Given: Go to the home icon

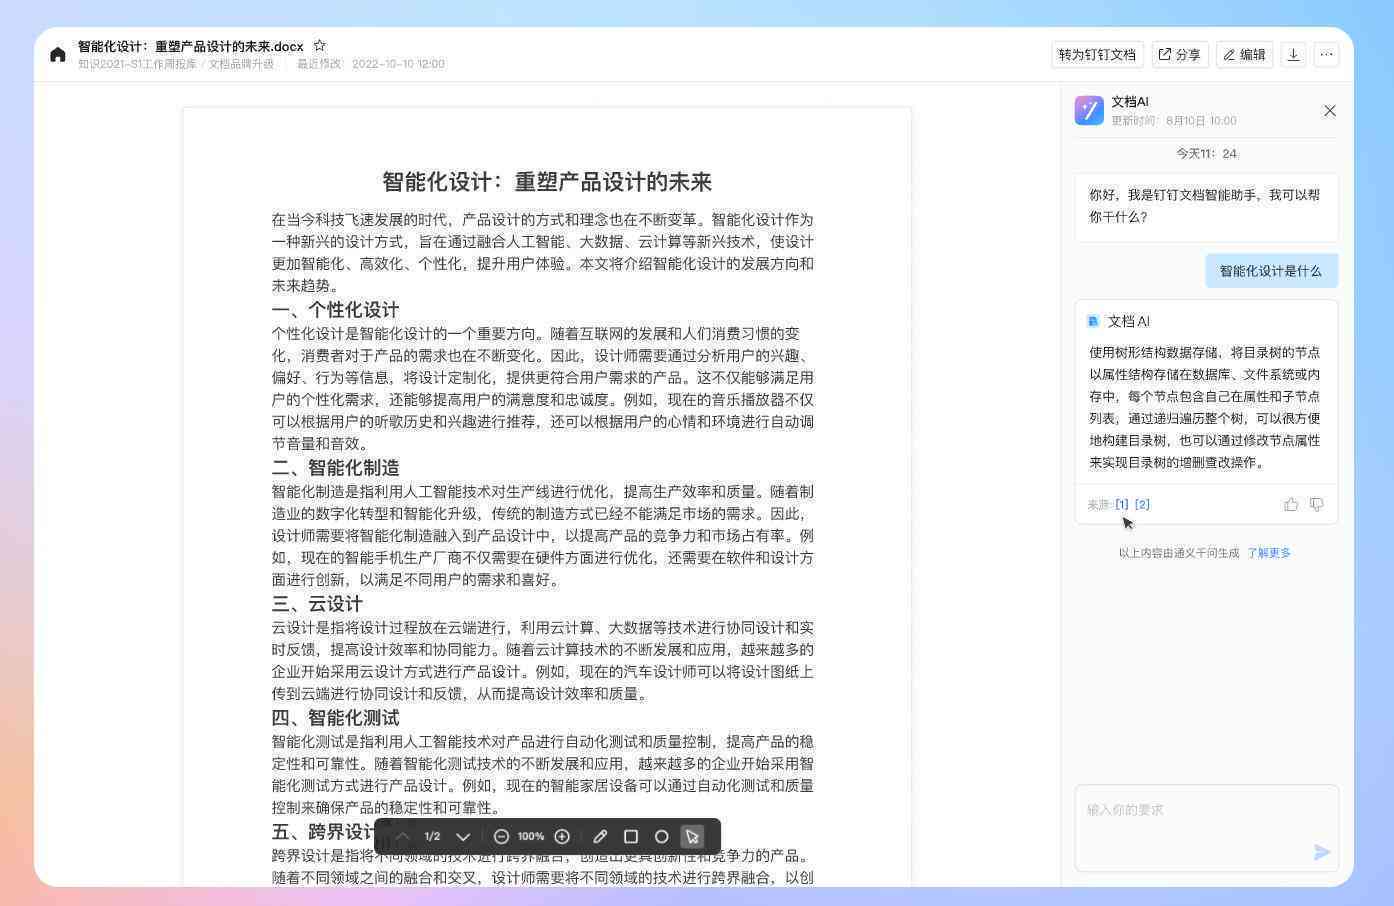Looking at the screenshot, I should point(58,55).
